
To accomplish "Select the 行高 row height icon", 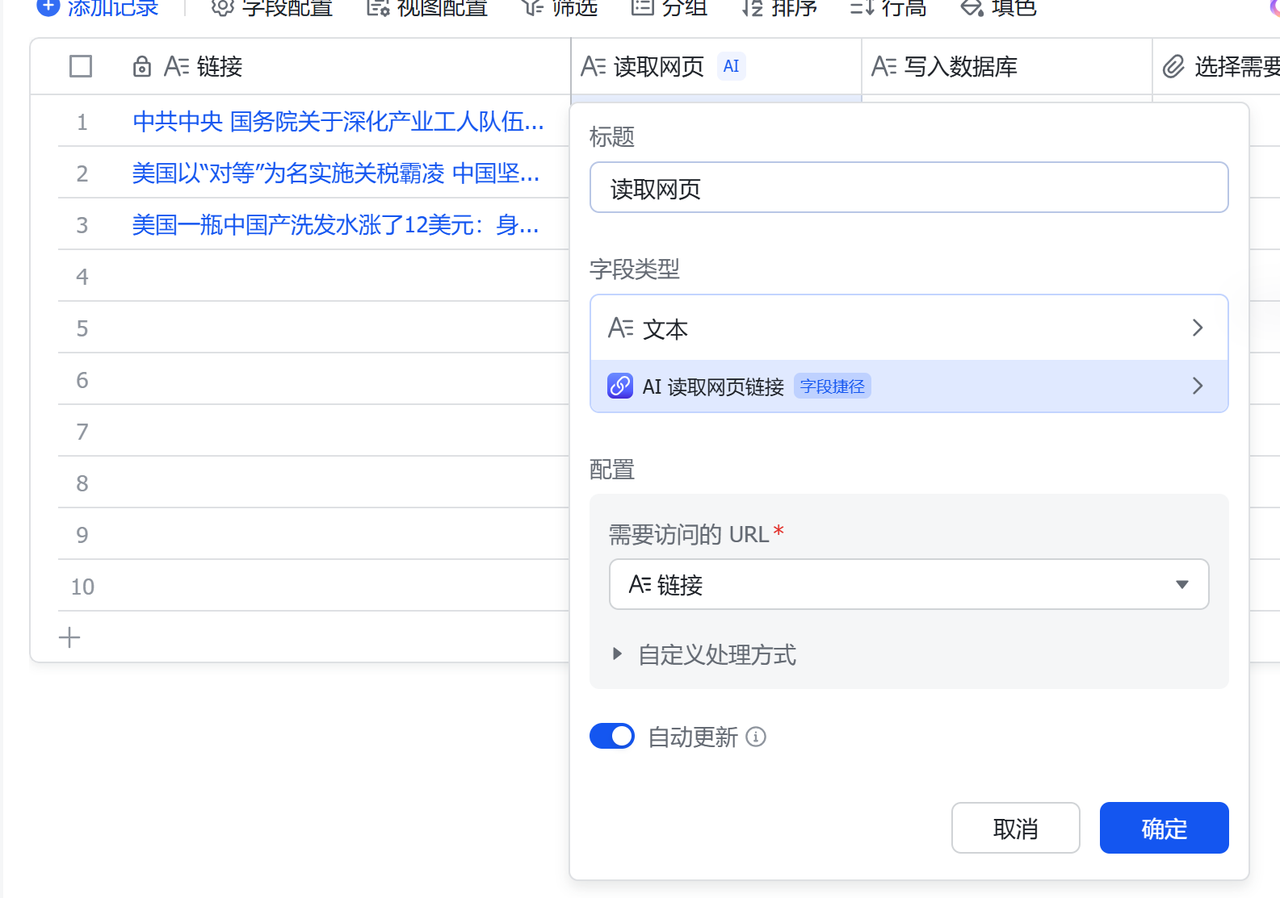I will tap(860, 7).
